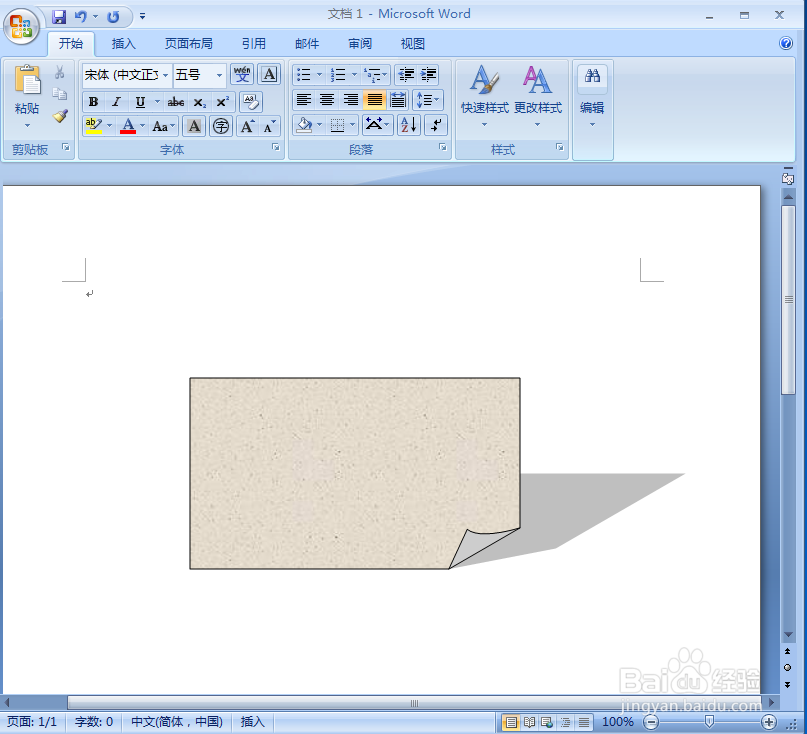Open numbered list style dropdown arrow
The image size is (807, 734).
coord(354,75)
